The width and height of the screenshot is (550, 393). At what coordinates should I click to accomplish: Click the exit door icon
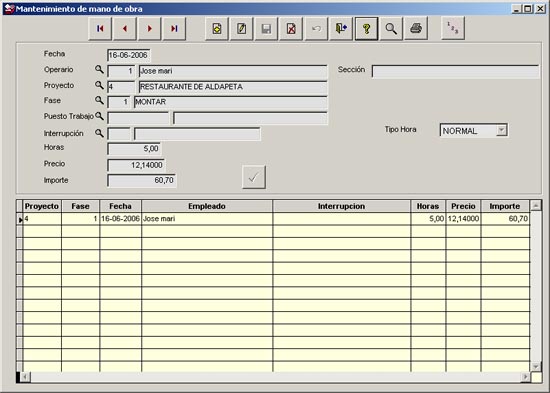341,29
